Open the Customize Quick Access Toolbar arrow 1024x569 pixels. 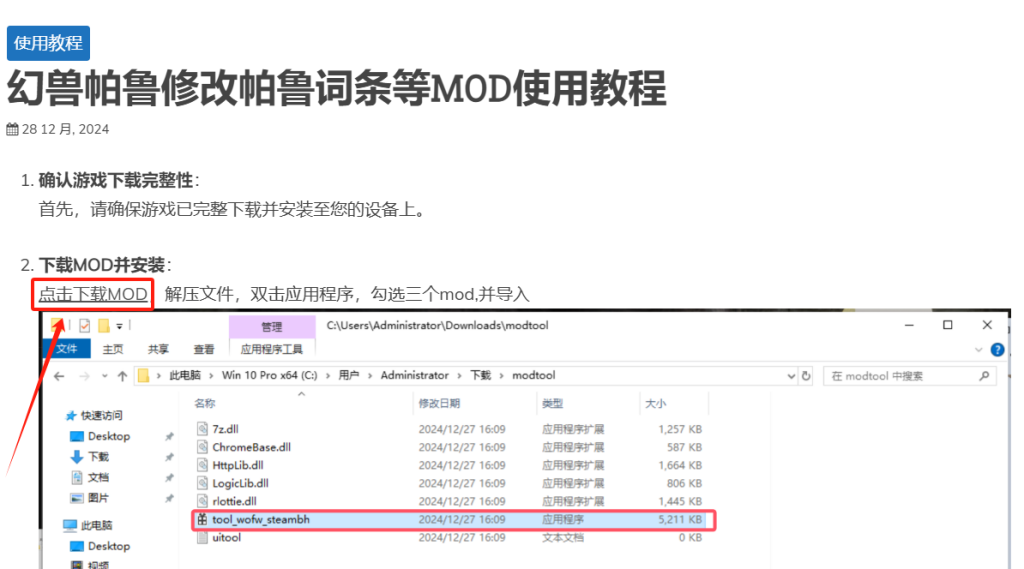click(120, 326)
